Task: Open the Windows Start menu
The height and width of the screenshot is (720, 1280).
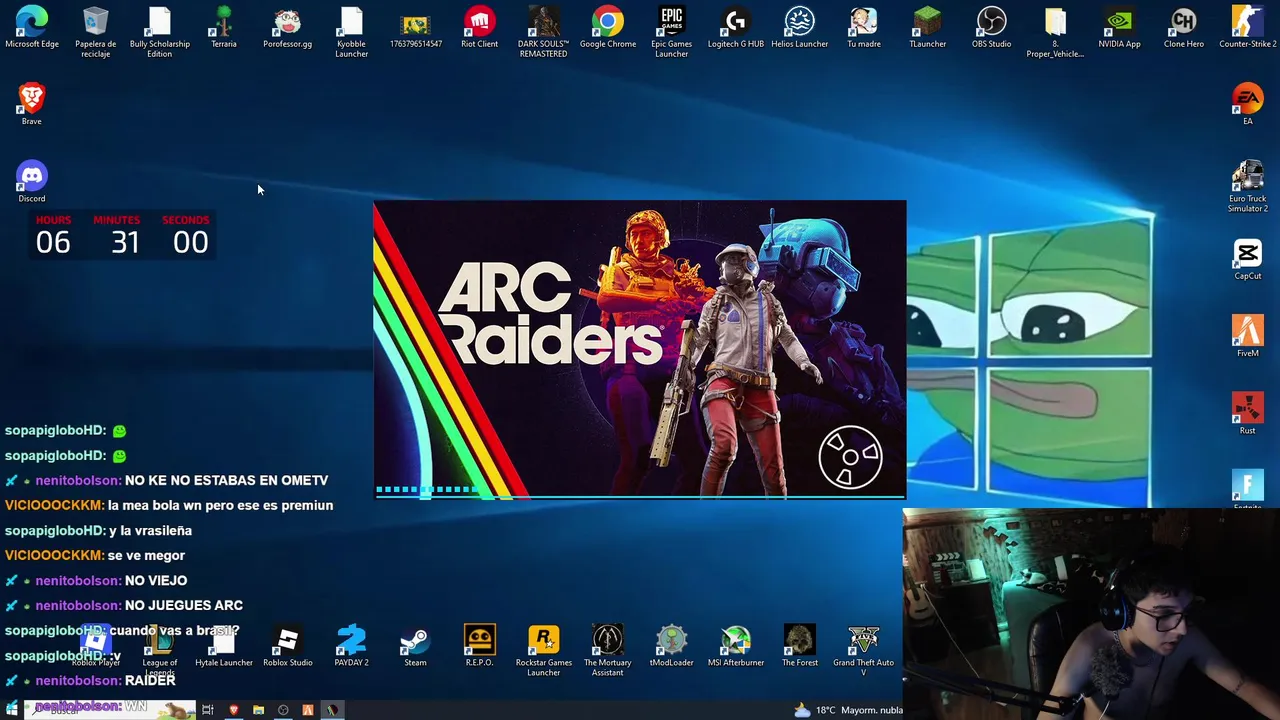Action: (11, 710)
